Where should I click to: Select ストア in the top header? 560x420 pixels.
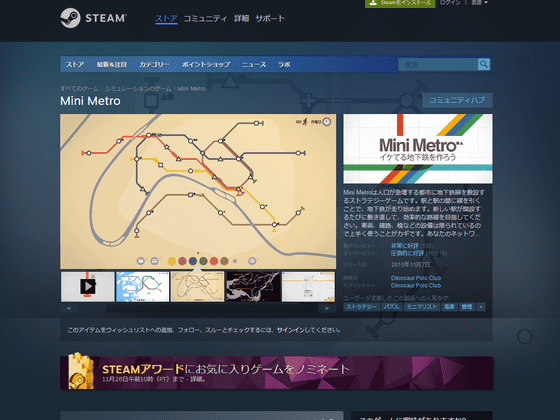tap(166, 19)
